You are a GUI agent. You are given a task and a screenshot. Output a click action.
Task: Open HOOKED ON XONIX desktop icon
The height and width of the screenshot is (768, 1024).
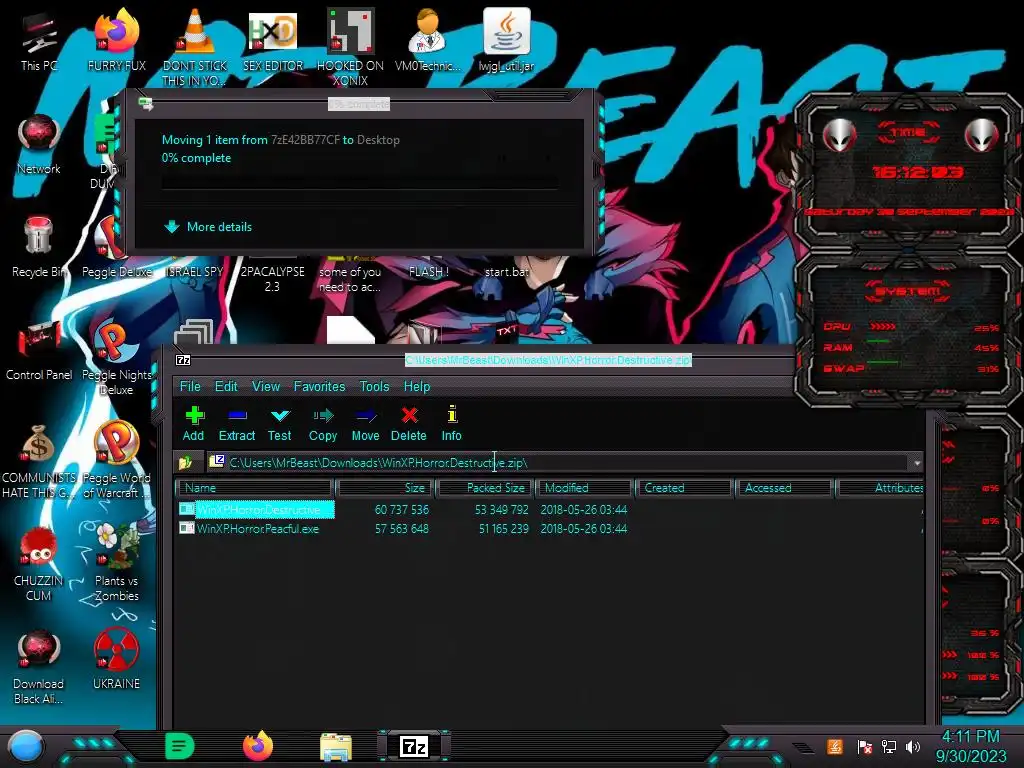(x=350, y=46)
